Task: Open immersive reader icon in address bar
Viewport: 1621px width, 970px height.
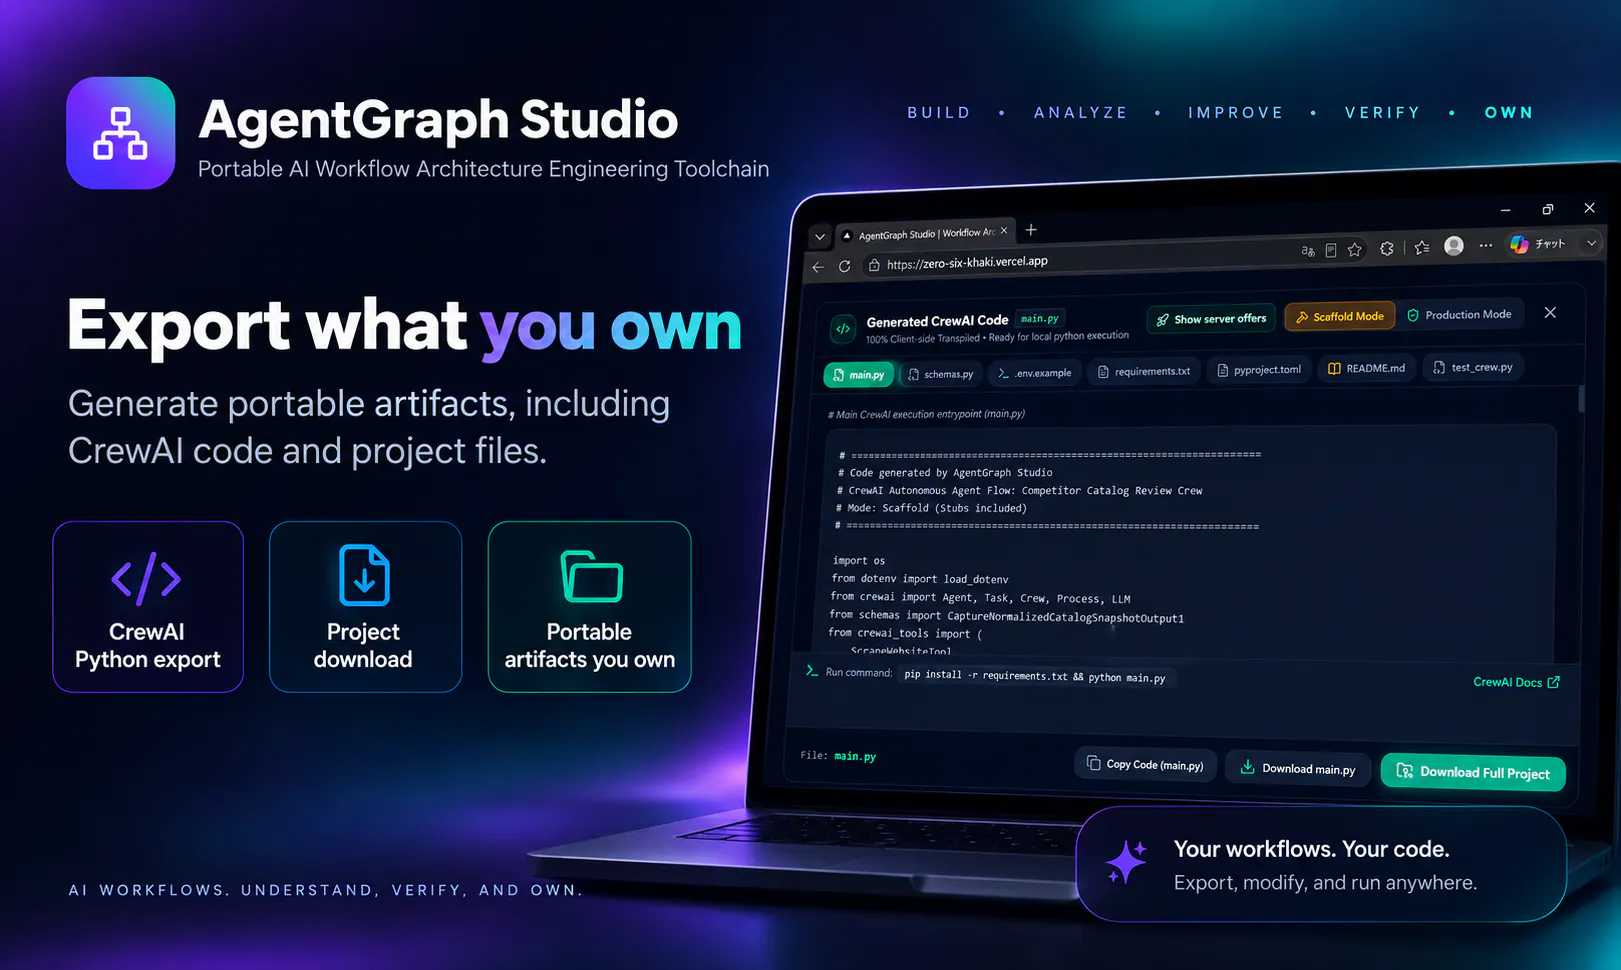Action: click(x=1330, y=250)
